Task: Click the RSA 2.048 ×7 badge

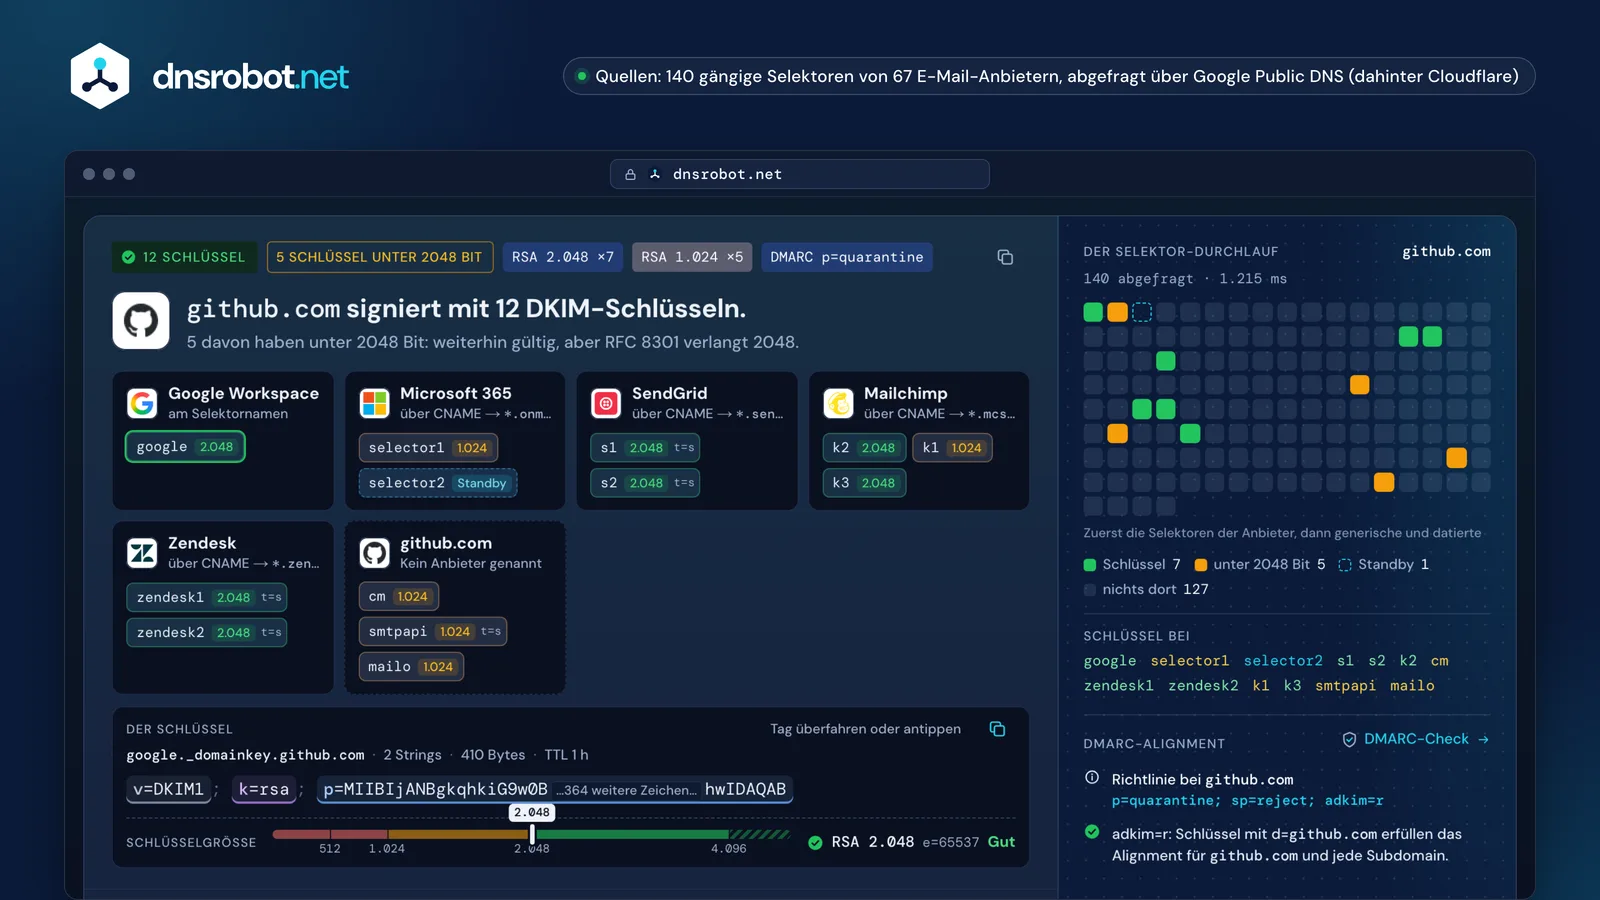Action: click(x=563, y=257)
